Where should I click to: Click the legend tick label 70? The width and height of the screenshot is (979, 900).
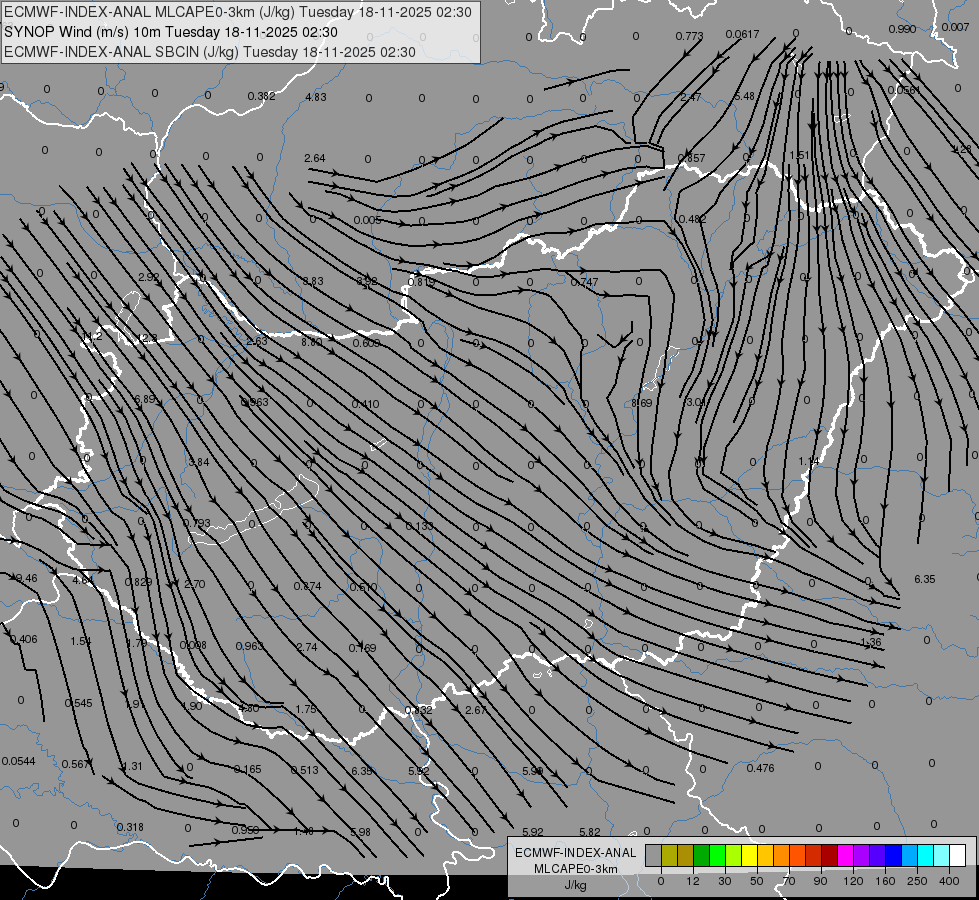(789, 881)
